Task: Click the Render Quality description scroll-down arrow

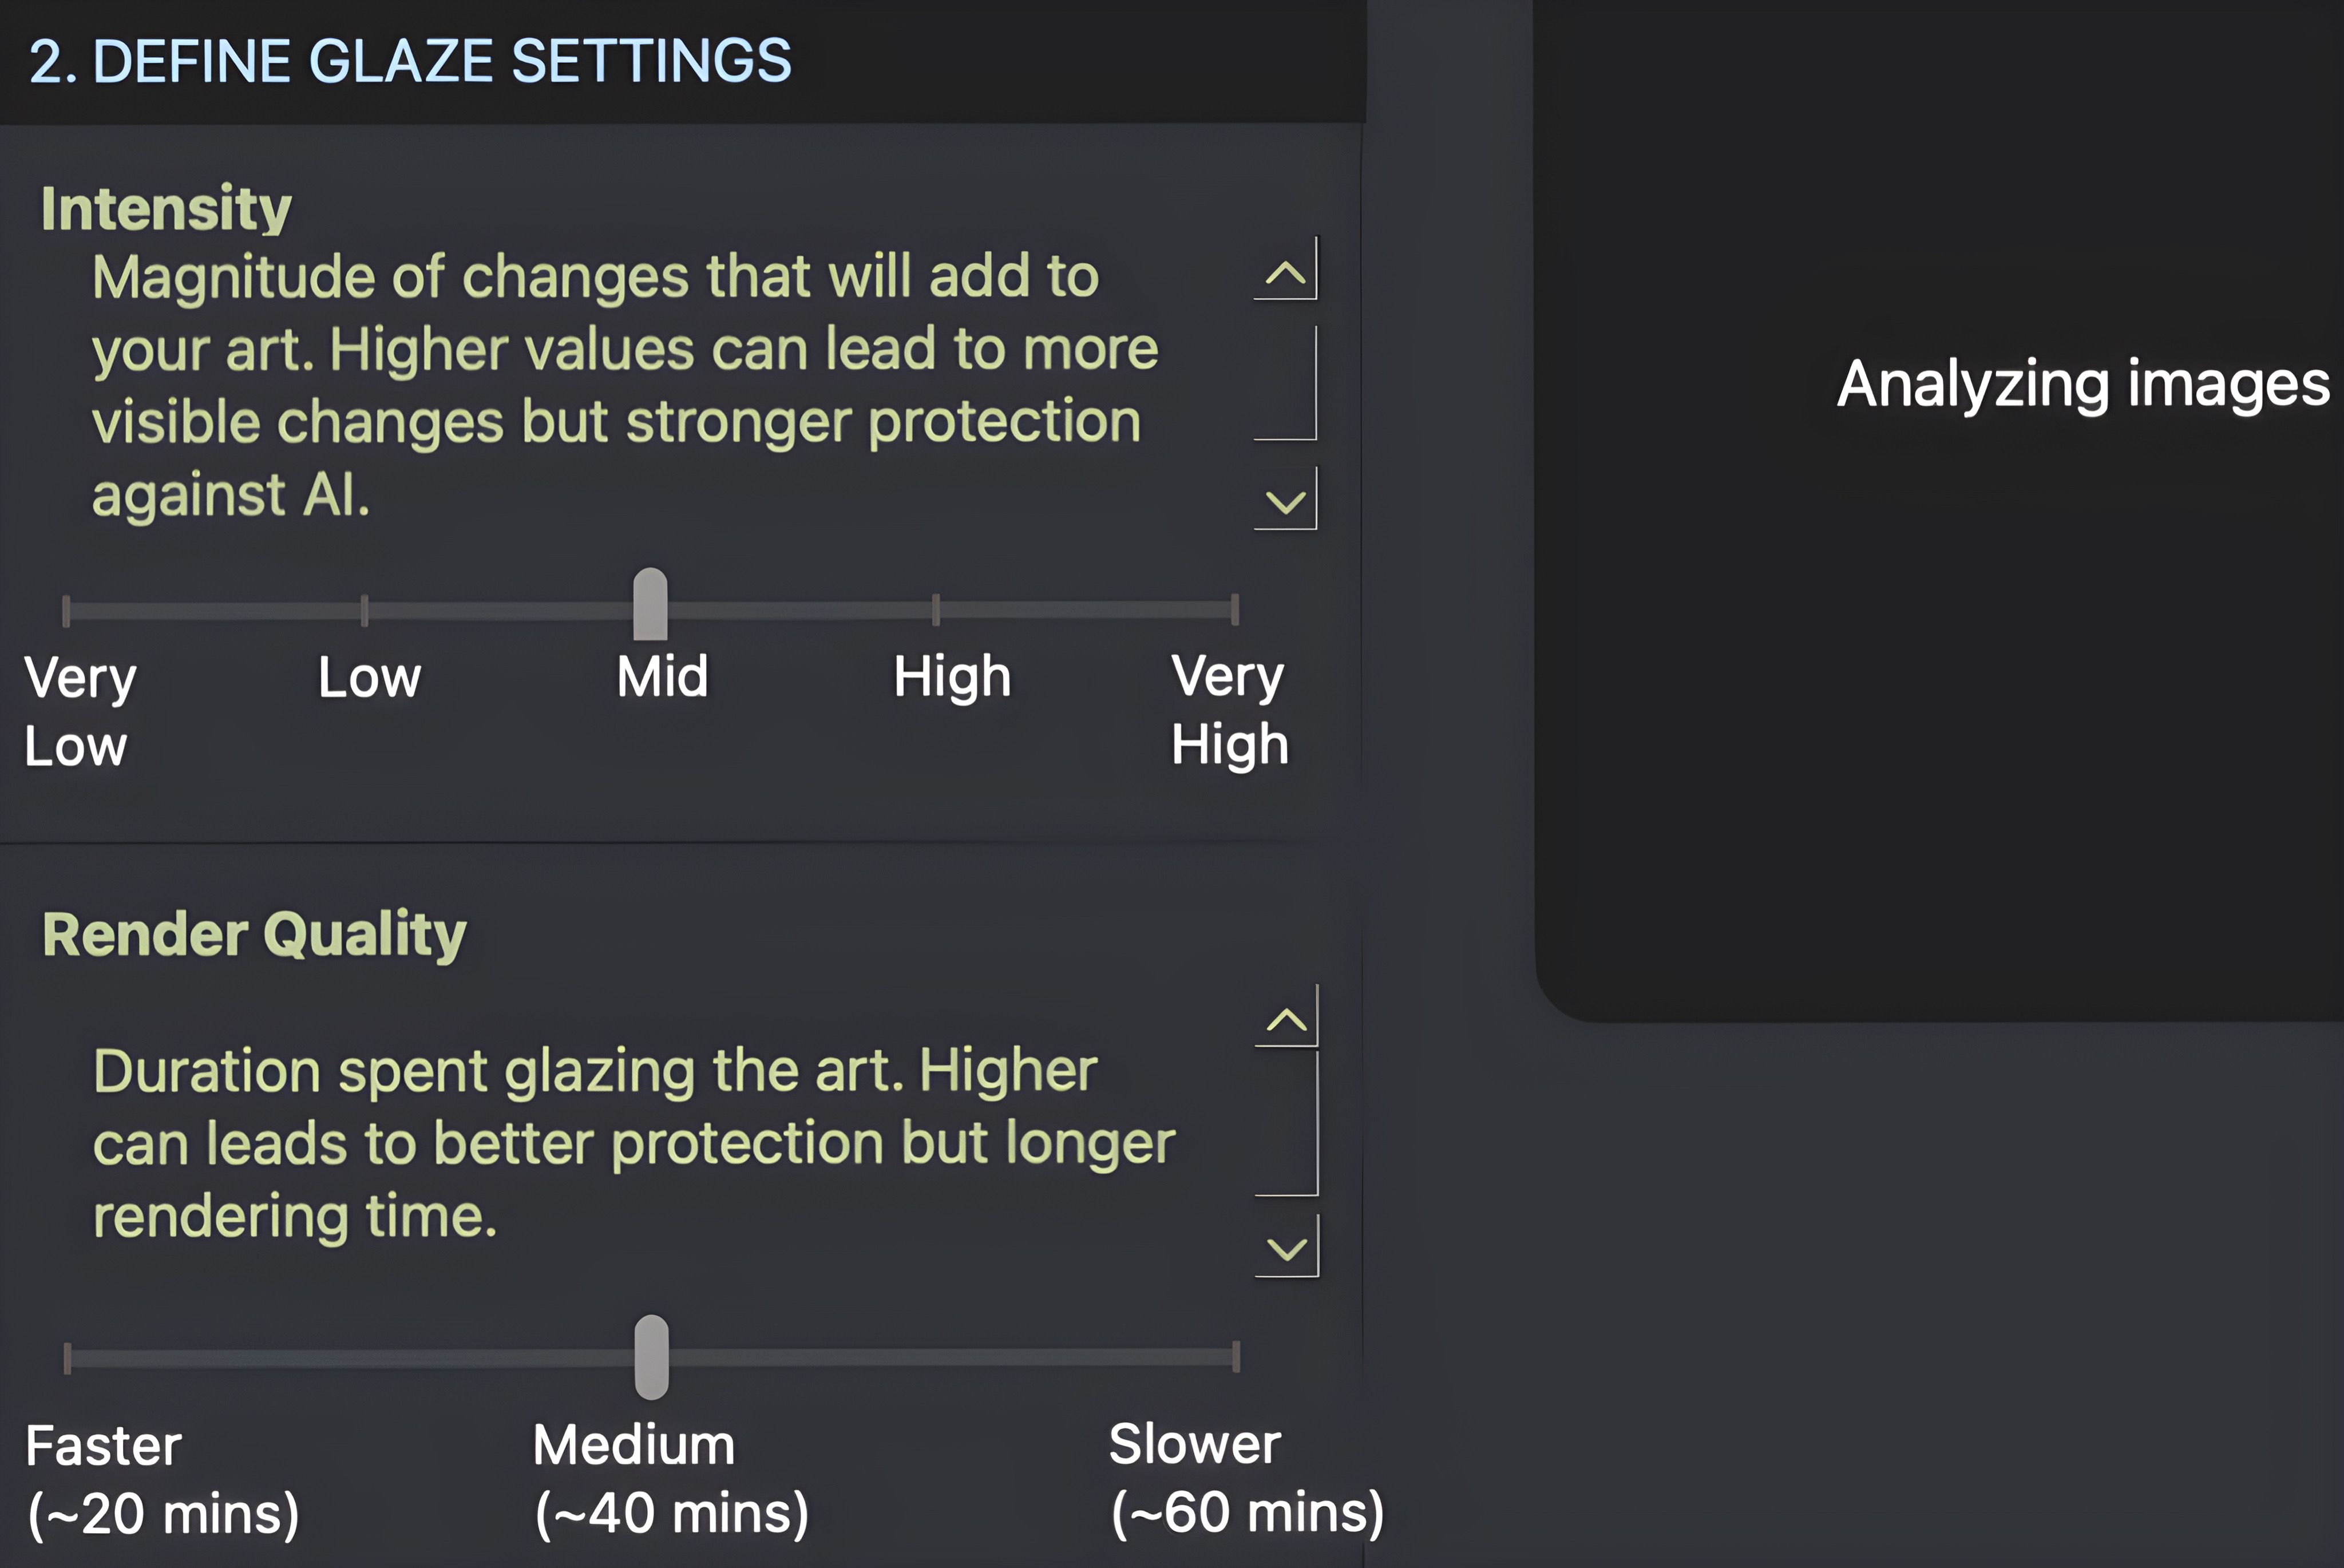Action: pos(1287,1247)
